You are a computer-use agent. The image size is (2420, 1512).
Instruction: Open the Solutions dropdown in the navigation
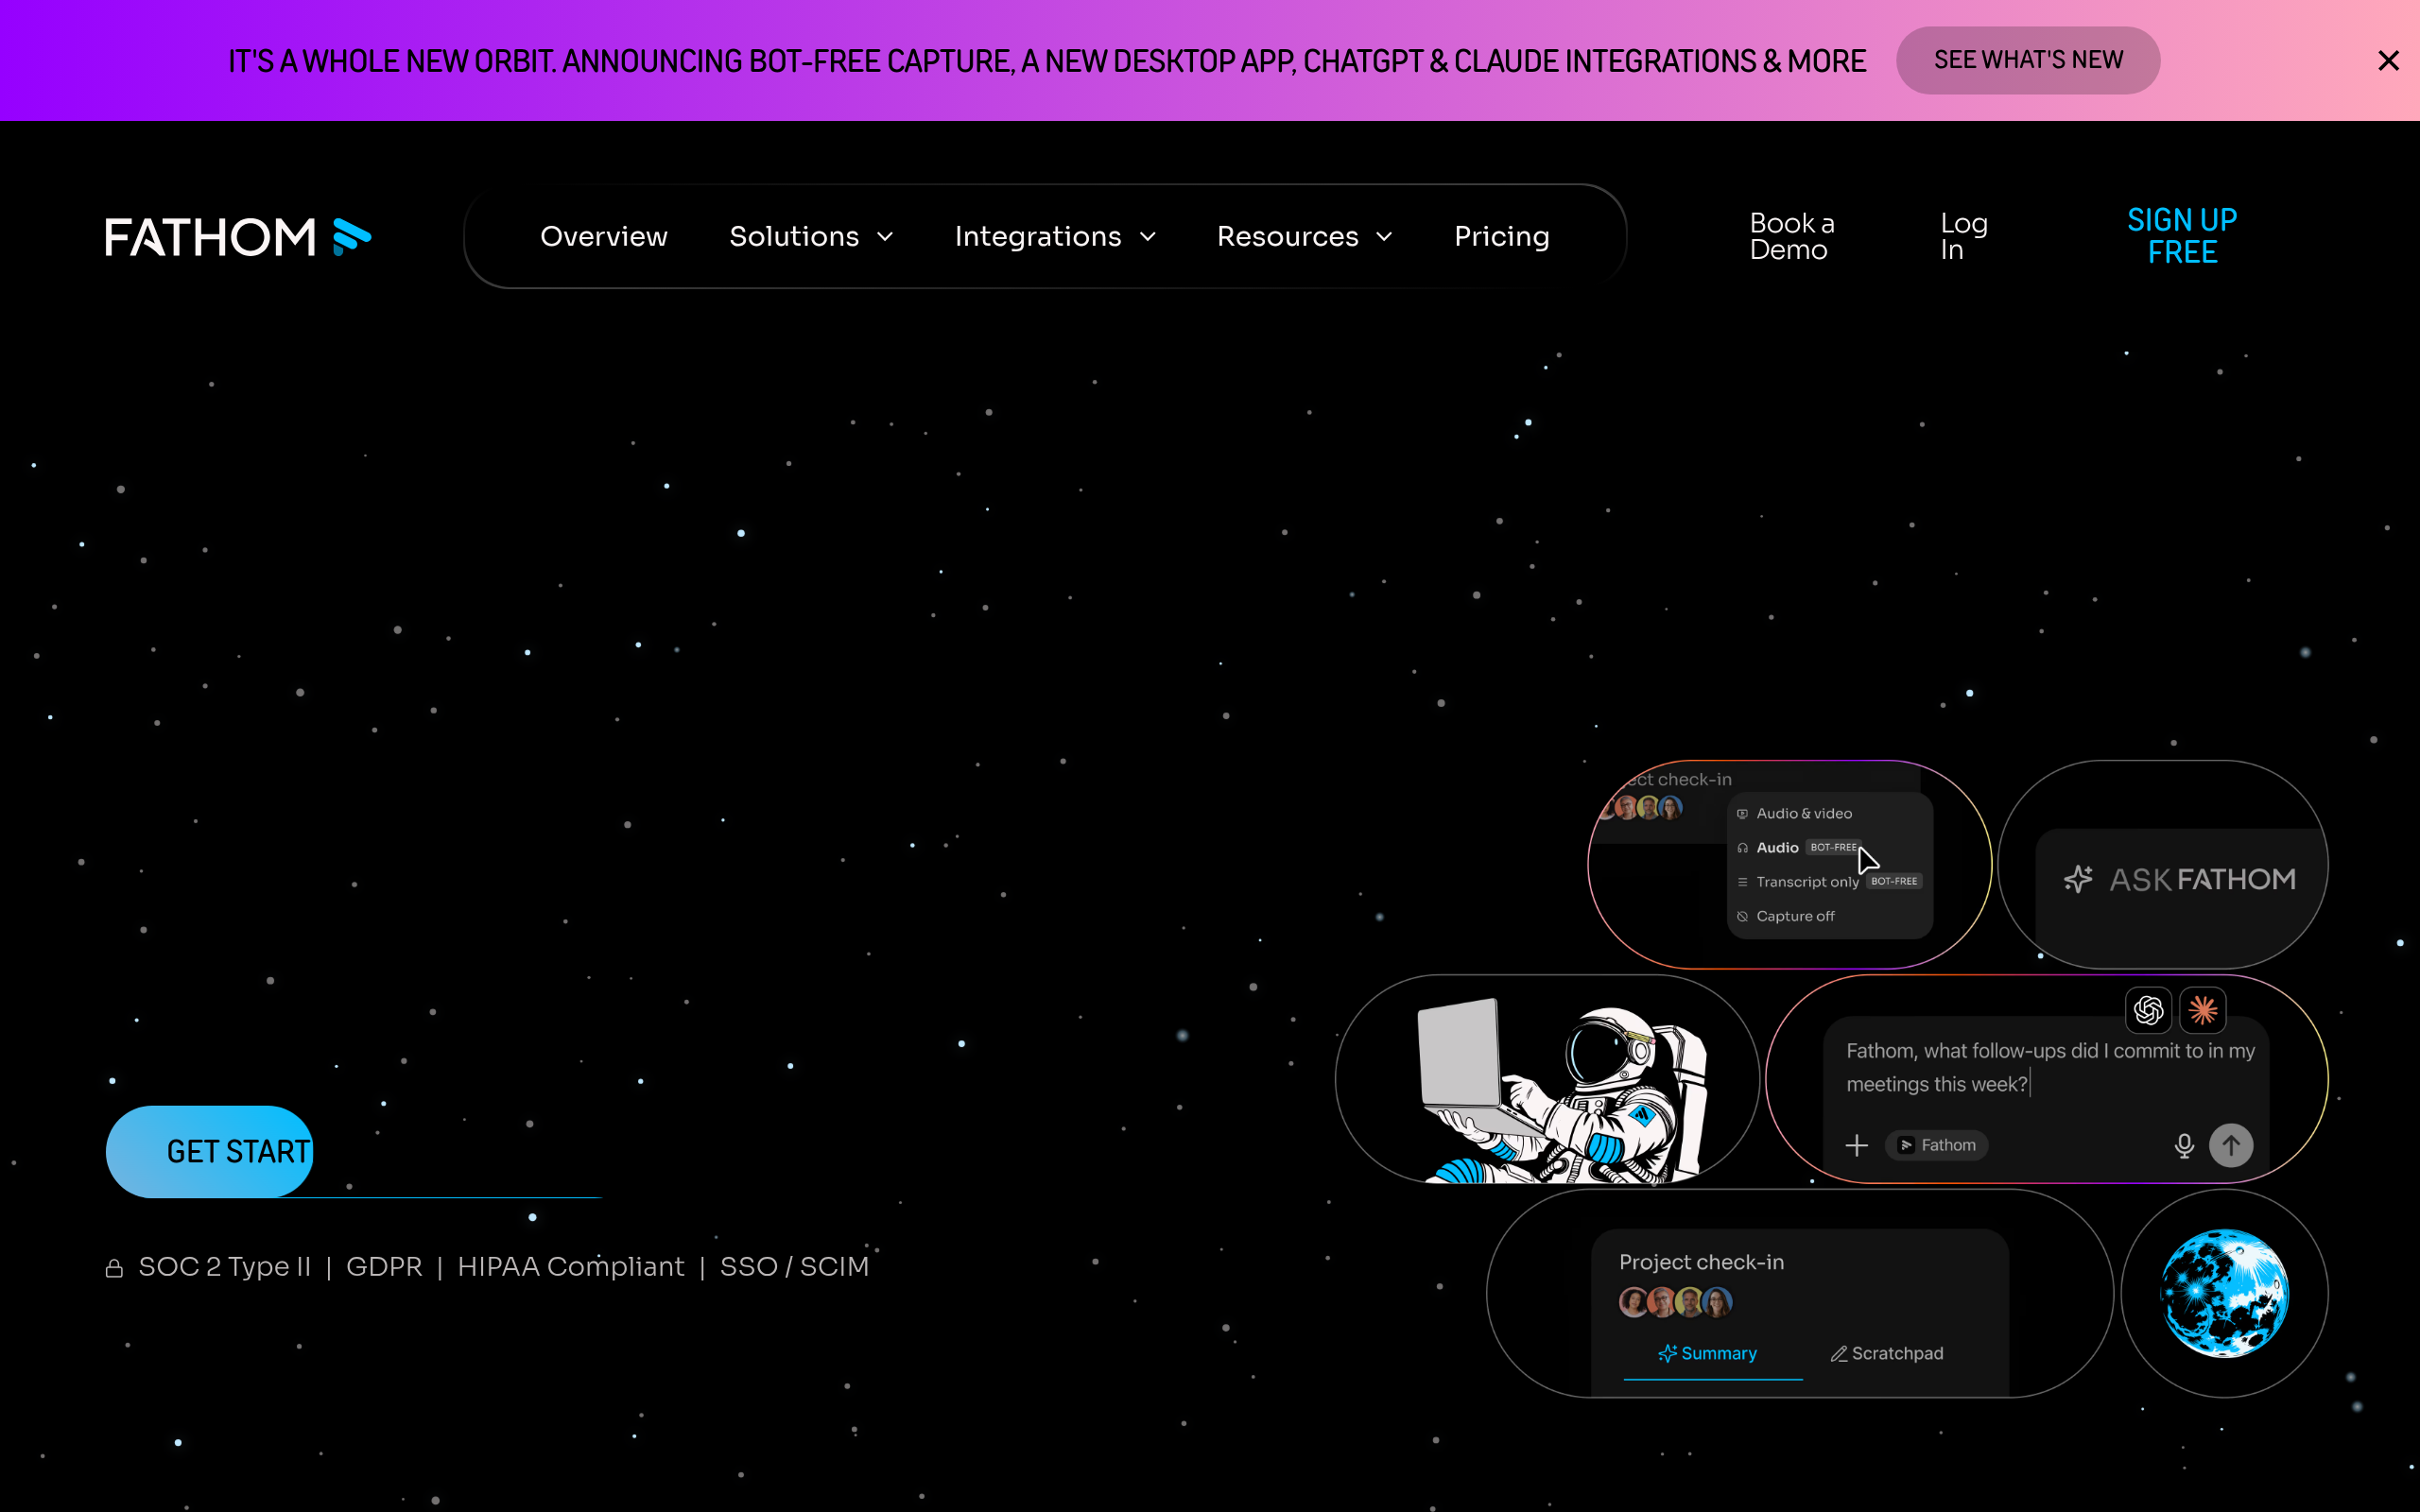(x=811, y=237)
